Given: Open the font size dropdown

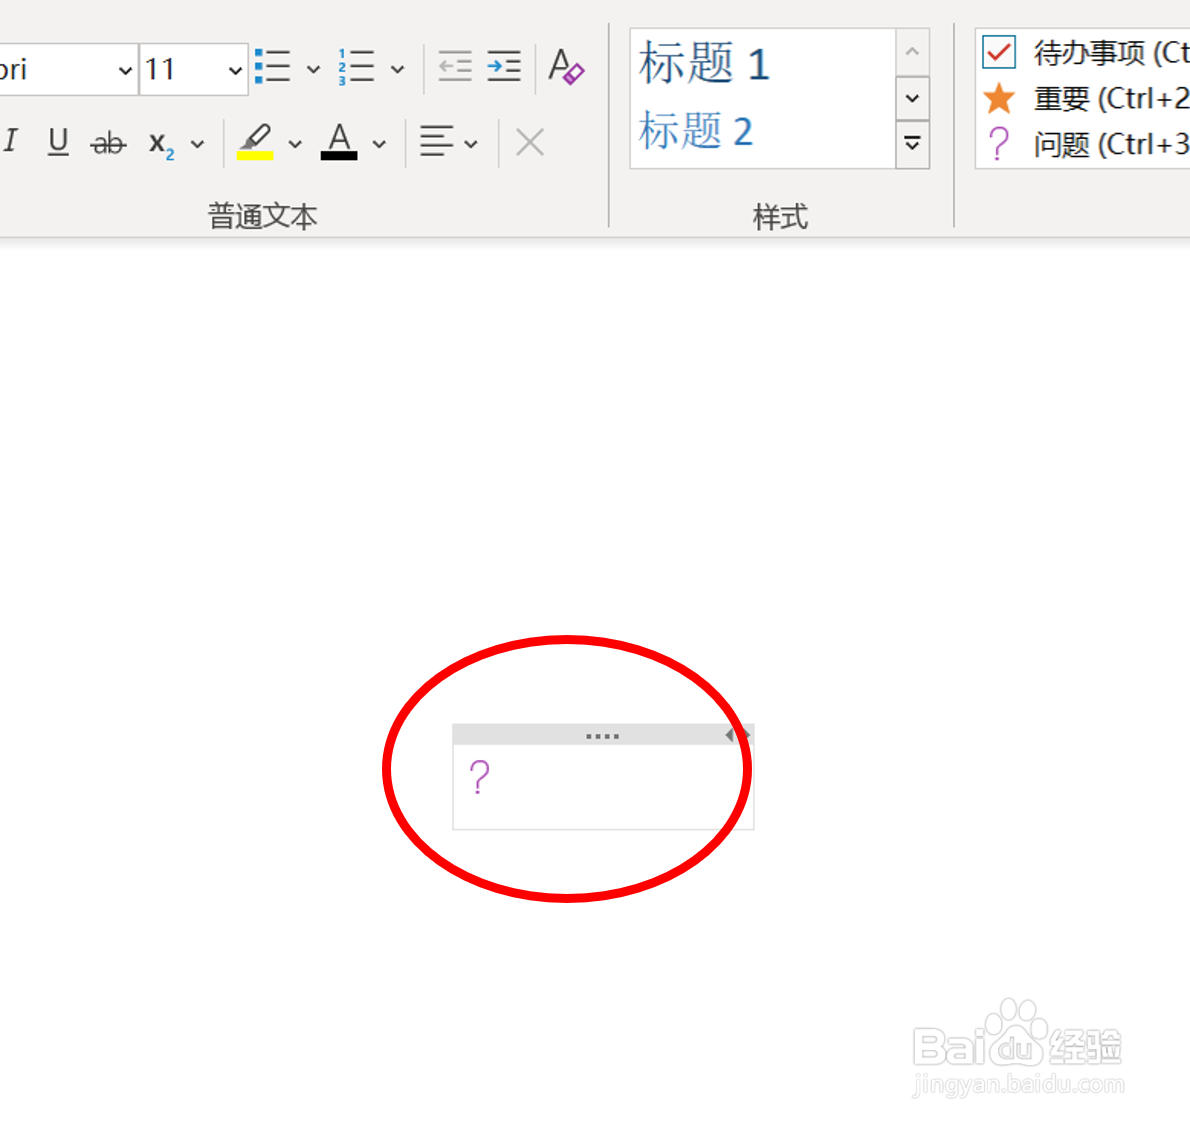Looking at the screenshot, I should (x=233, y=69).
